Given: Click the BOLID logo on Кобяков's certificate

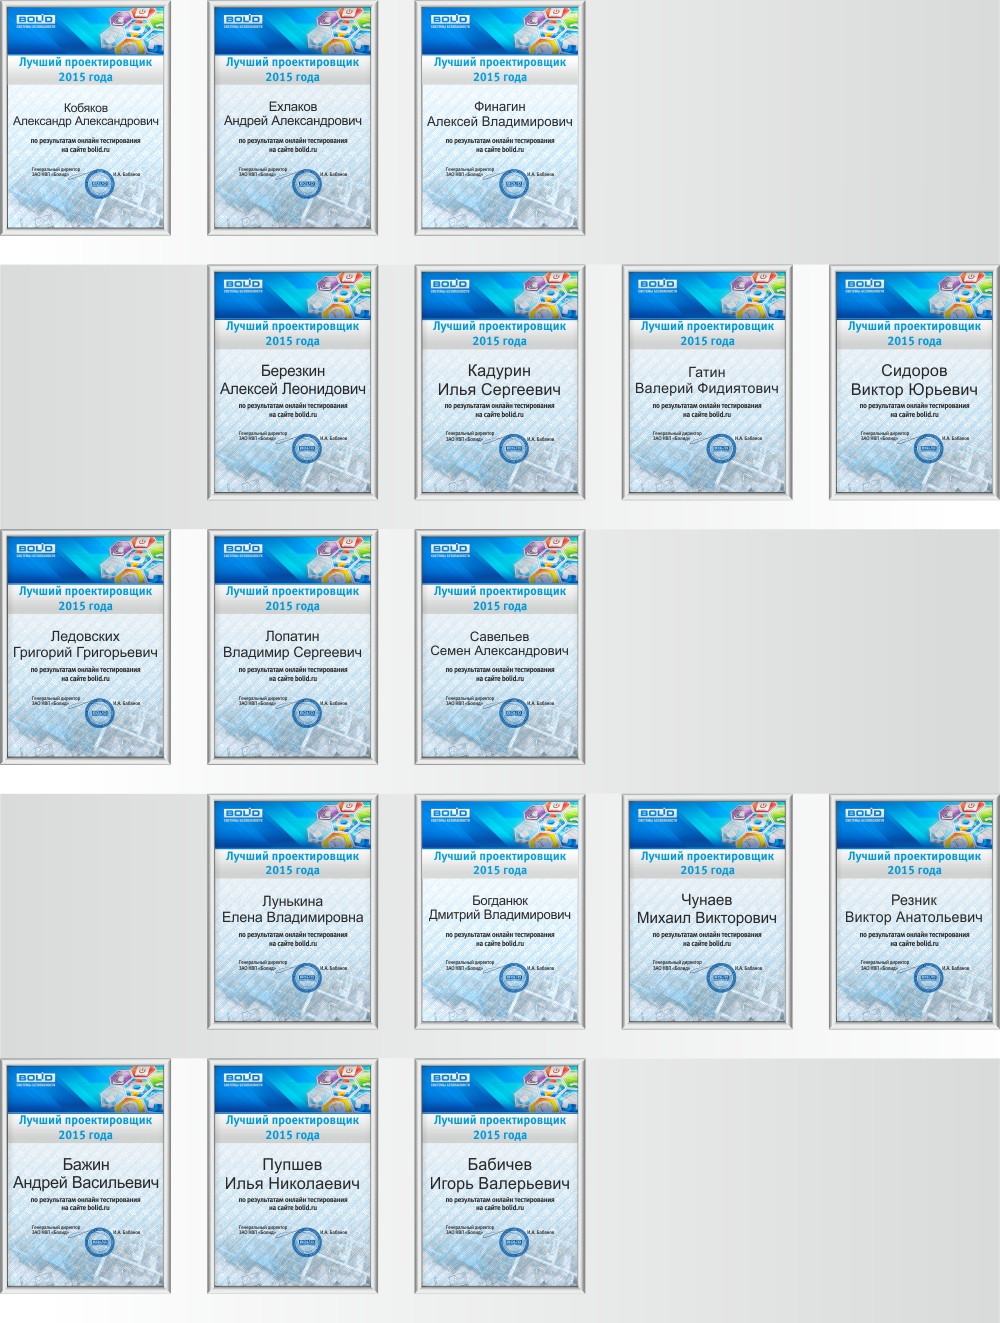Looking at the screenshot, I should (x=35, y=20).
